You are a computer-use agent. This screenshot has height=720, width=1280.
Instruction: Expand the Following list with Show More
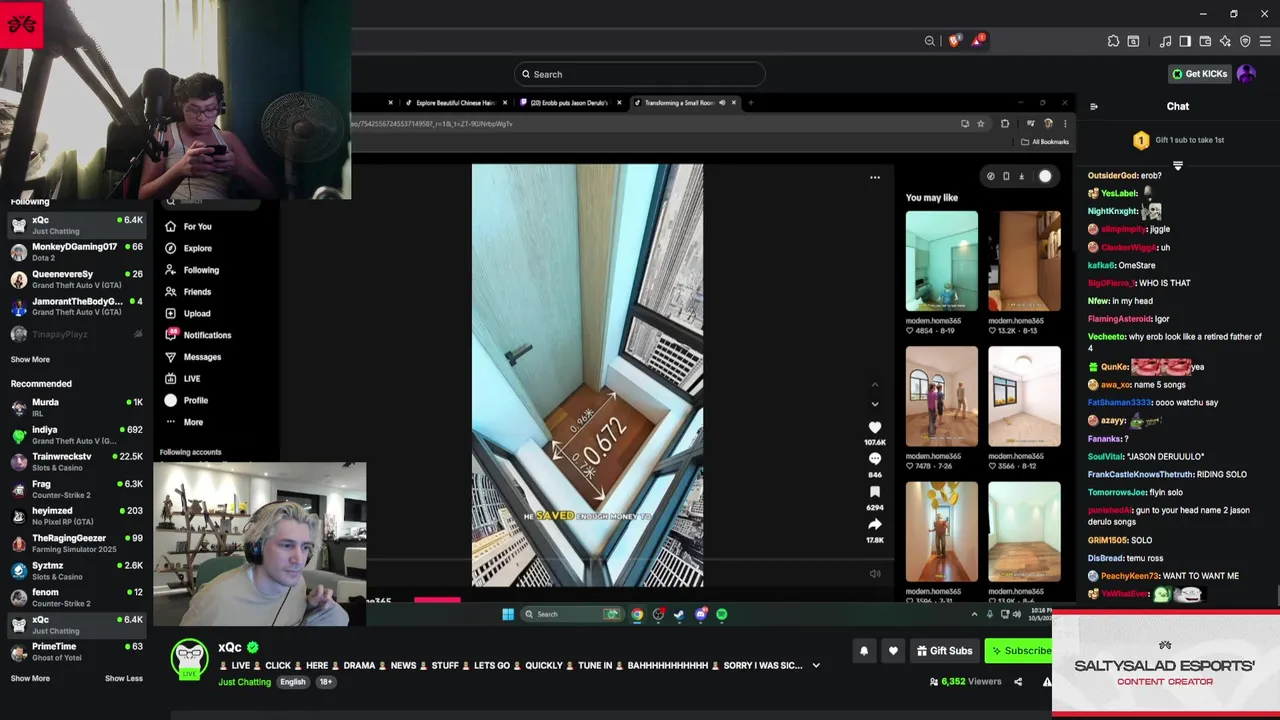click(x=30, y=359)
